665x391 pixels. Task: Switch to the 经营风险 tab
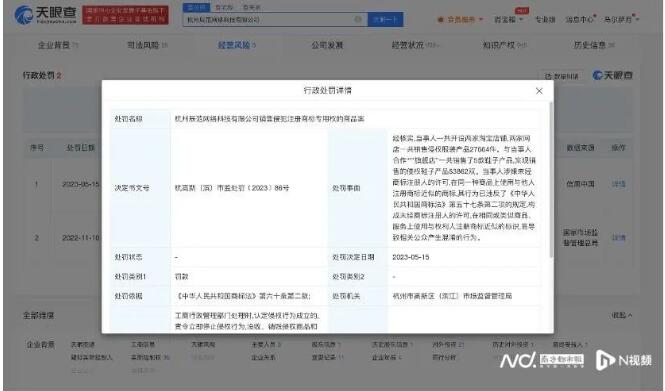pos(237,45)
